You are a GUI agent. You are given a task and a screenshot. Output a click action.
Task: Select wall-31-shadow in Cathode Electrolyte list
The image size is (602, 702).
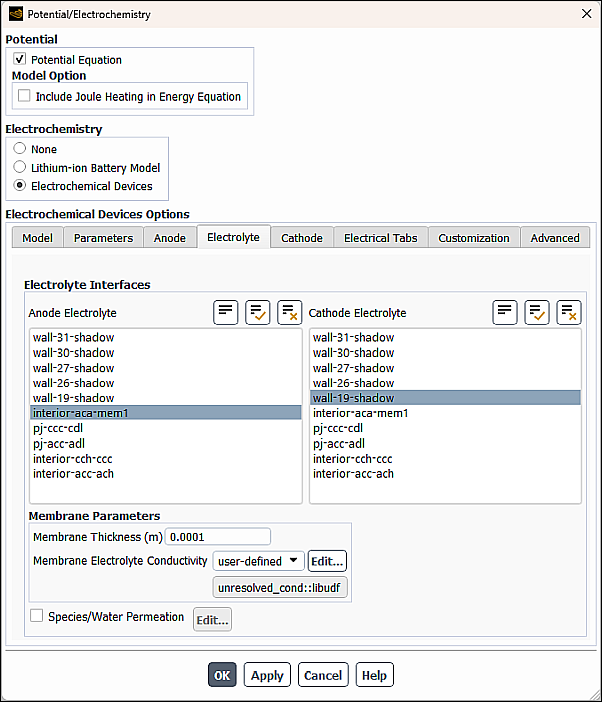point(445,337)
